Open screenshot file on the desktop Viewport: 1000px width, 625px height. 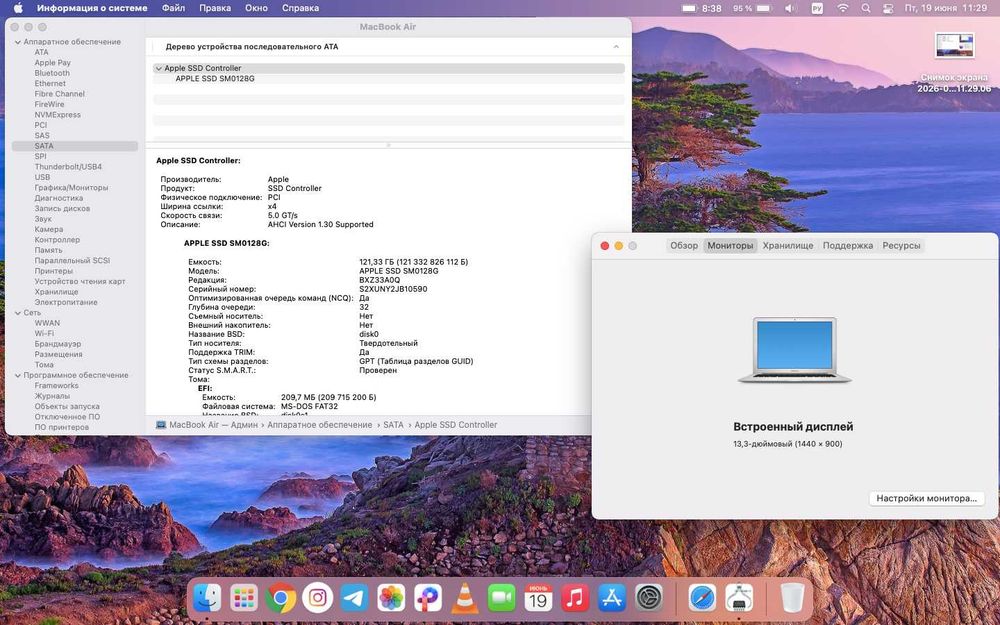coord(954,46)
